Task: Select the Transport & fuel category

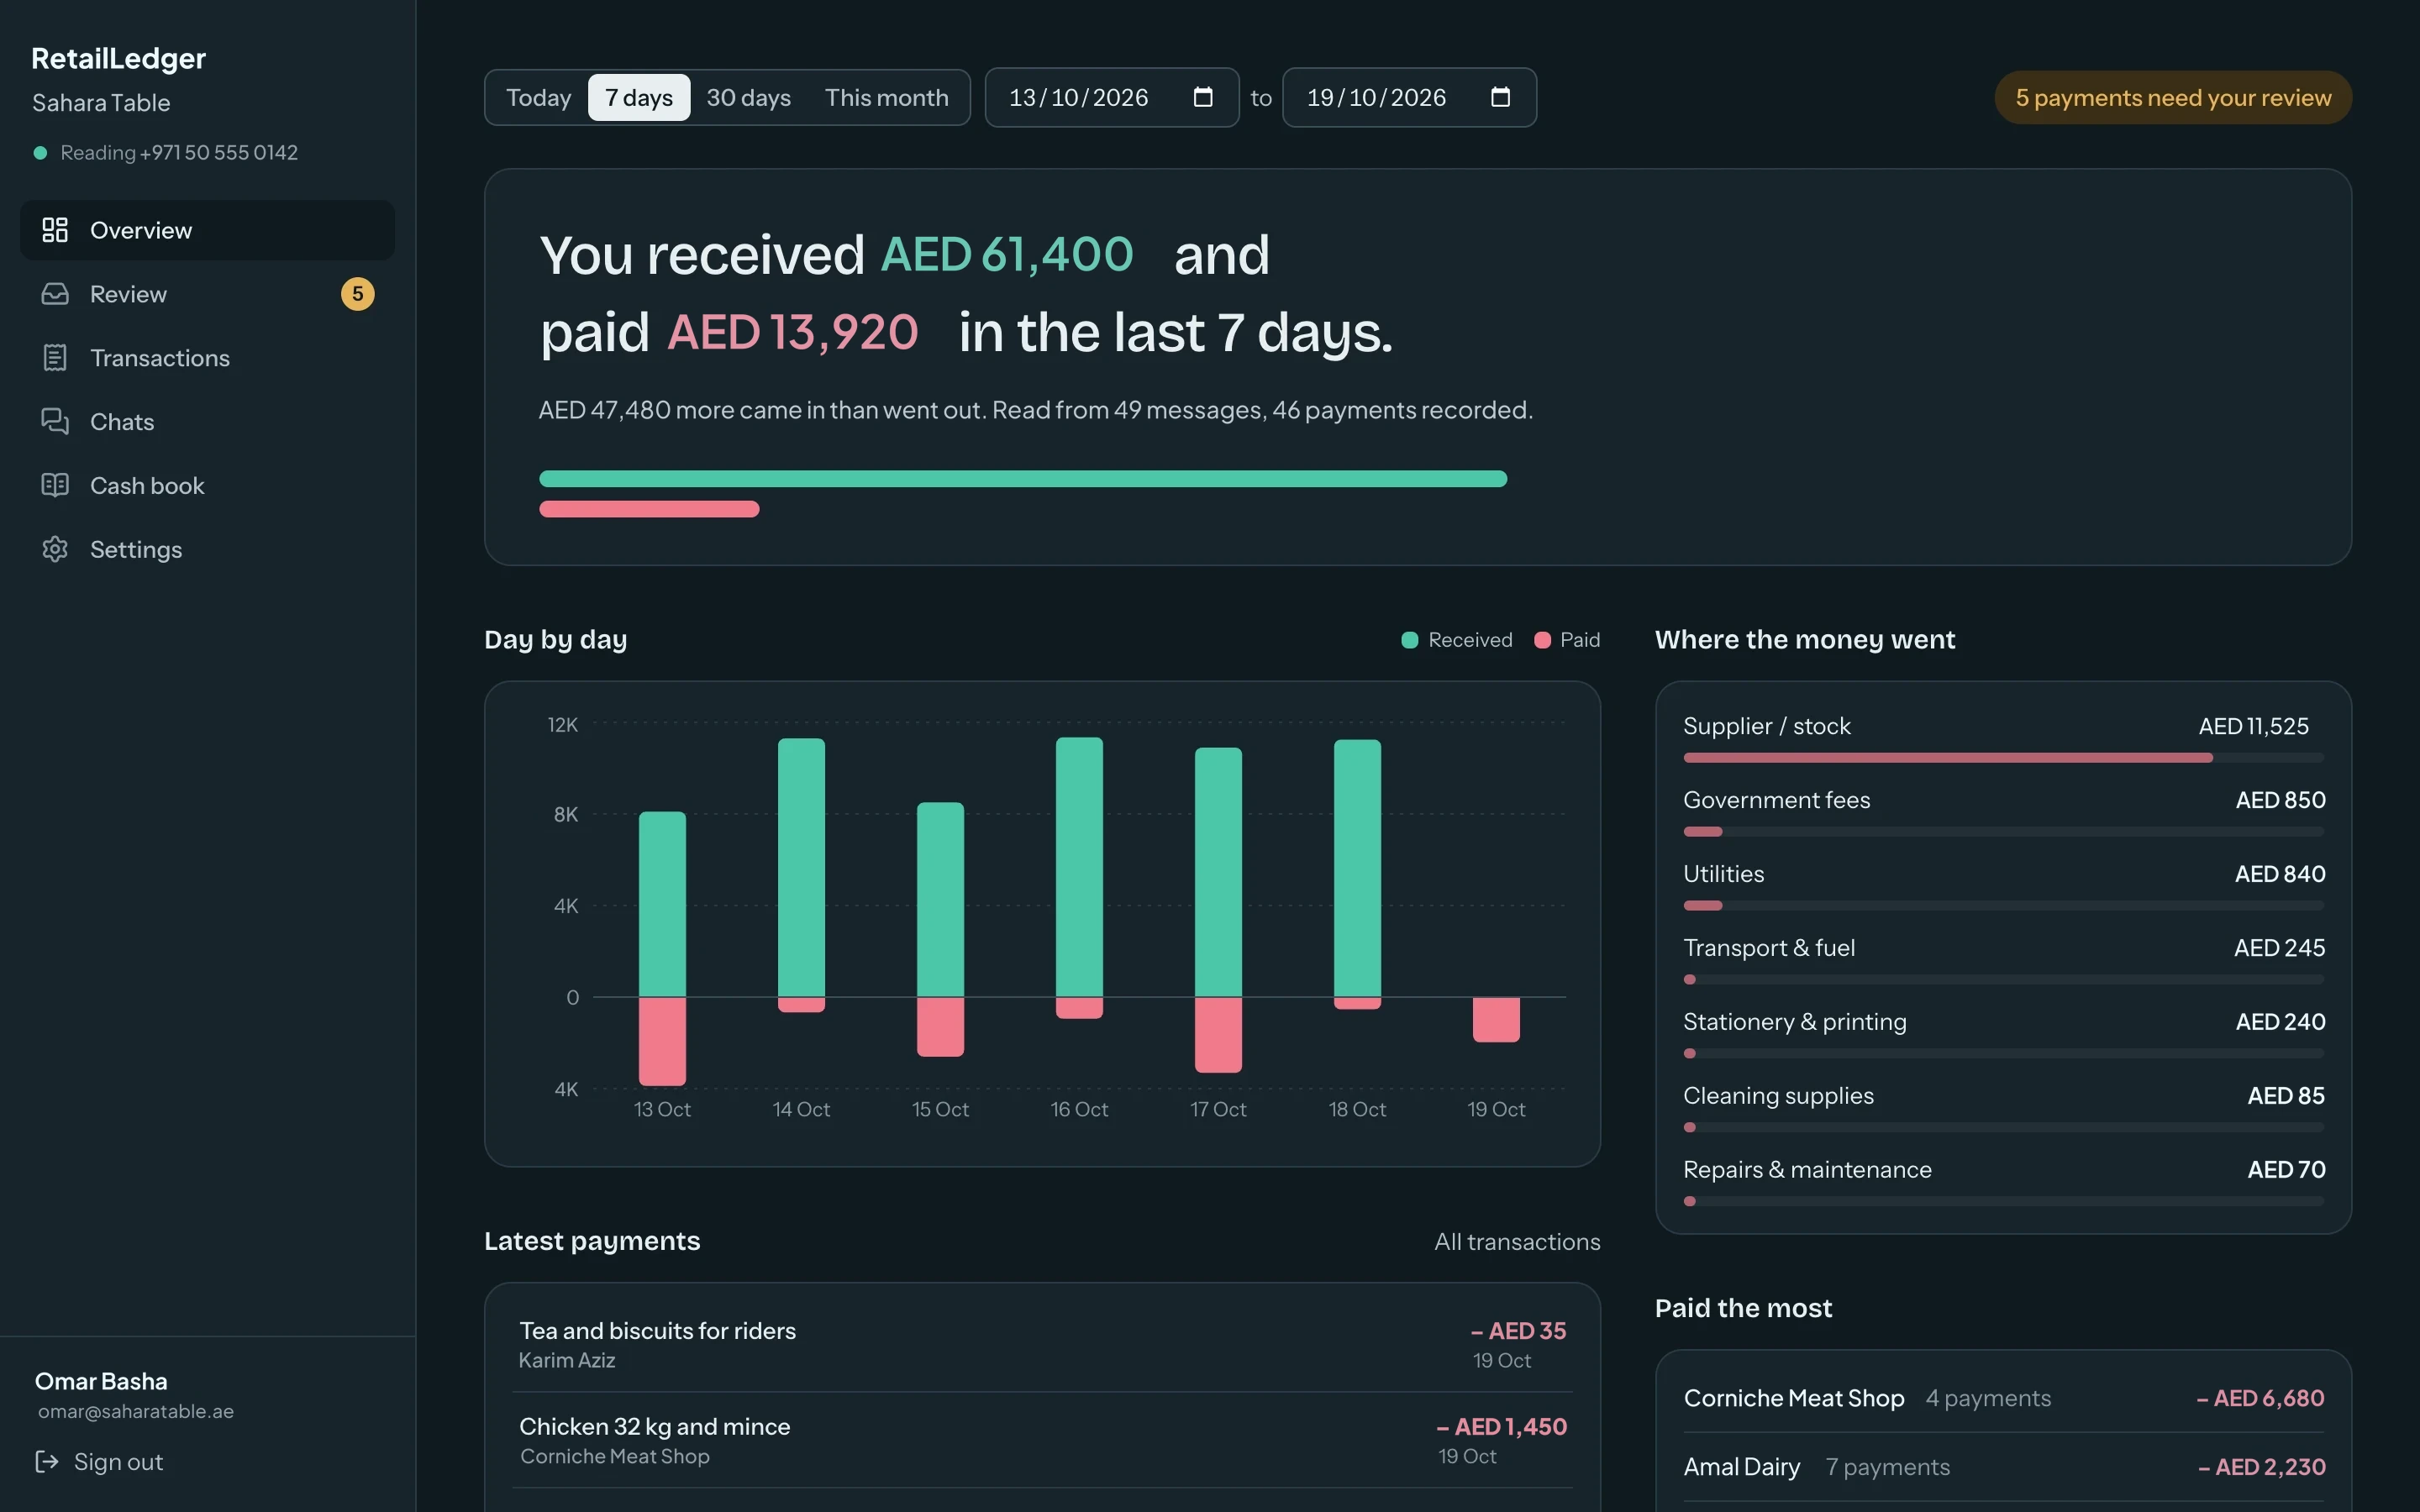Action: [x=2003, y=960]
